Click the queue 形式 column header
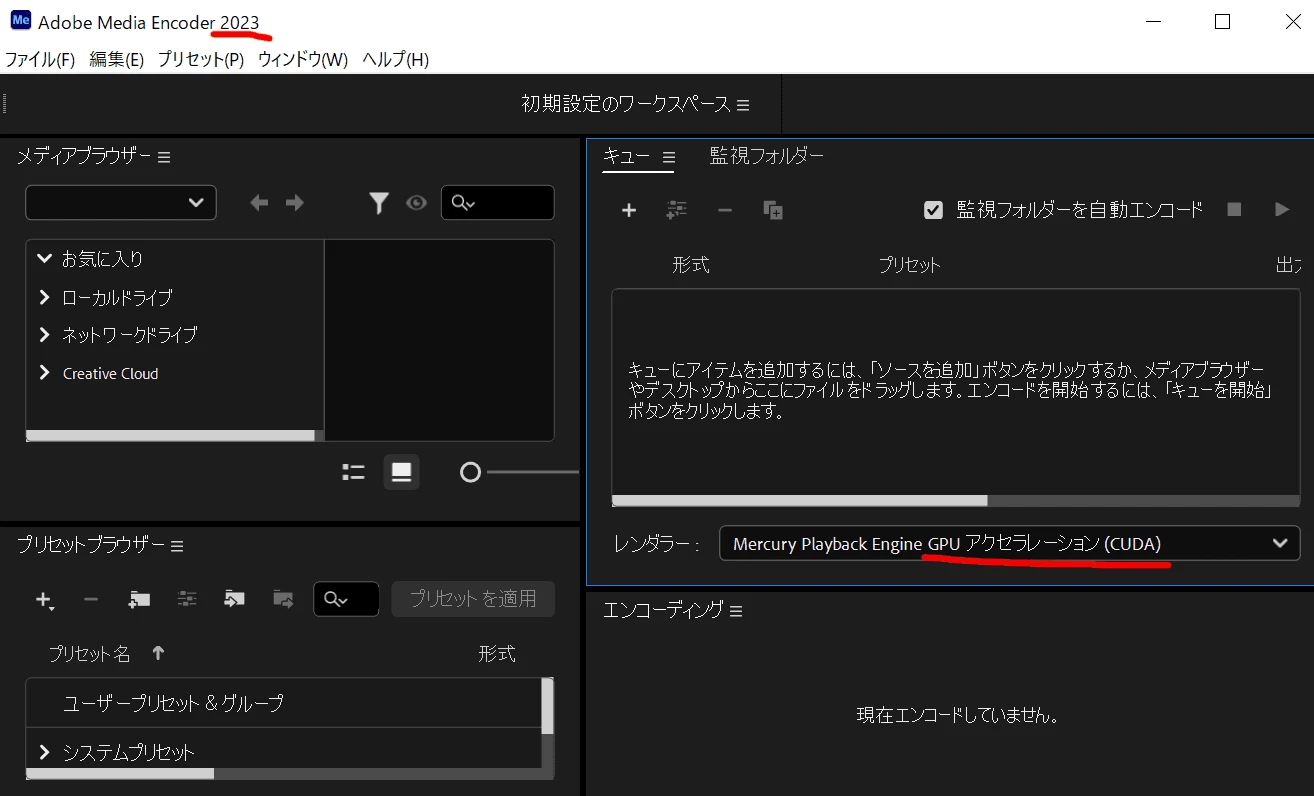 click(x=691, y=265)
